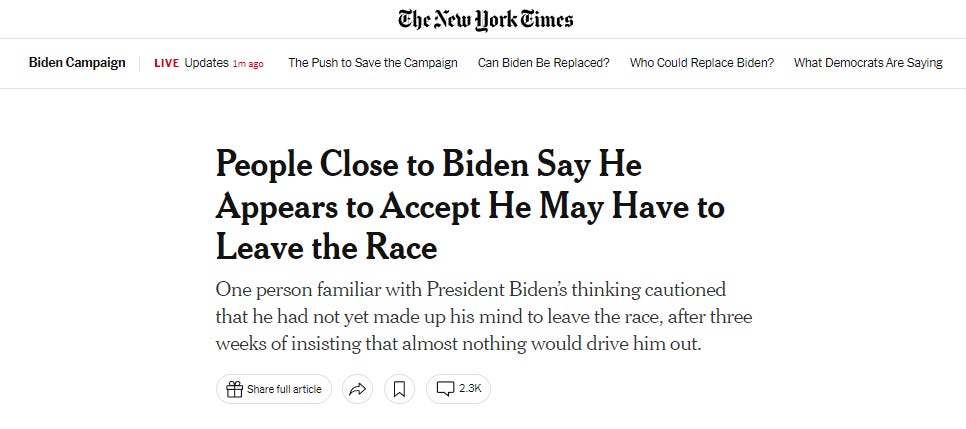Click the headline 'People Close to Biden Say He'
The image size is (966, 429).
[428, 165]
